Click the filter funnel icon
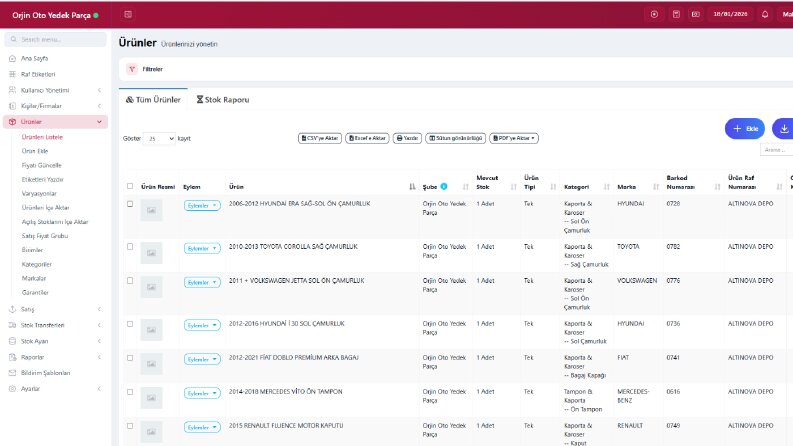Screen dimensions: 793x446 (x=132, y=69)
